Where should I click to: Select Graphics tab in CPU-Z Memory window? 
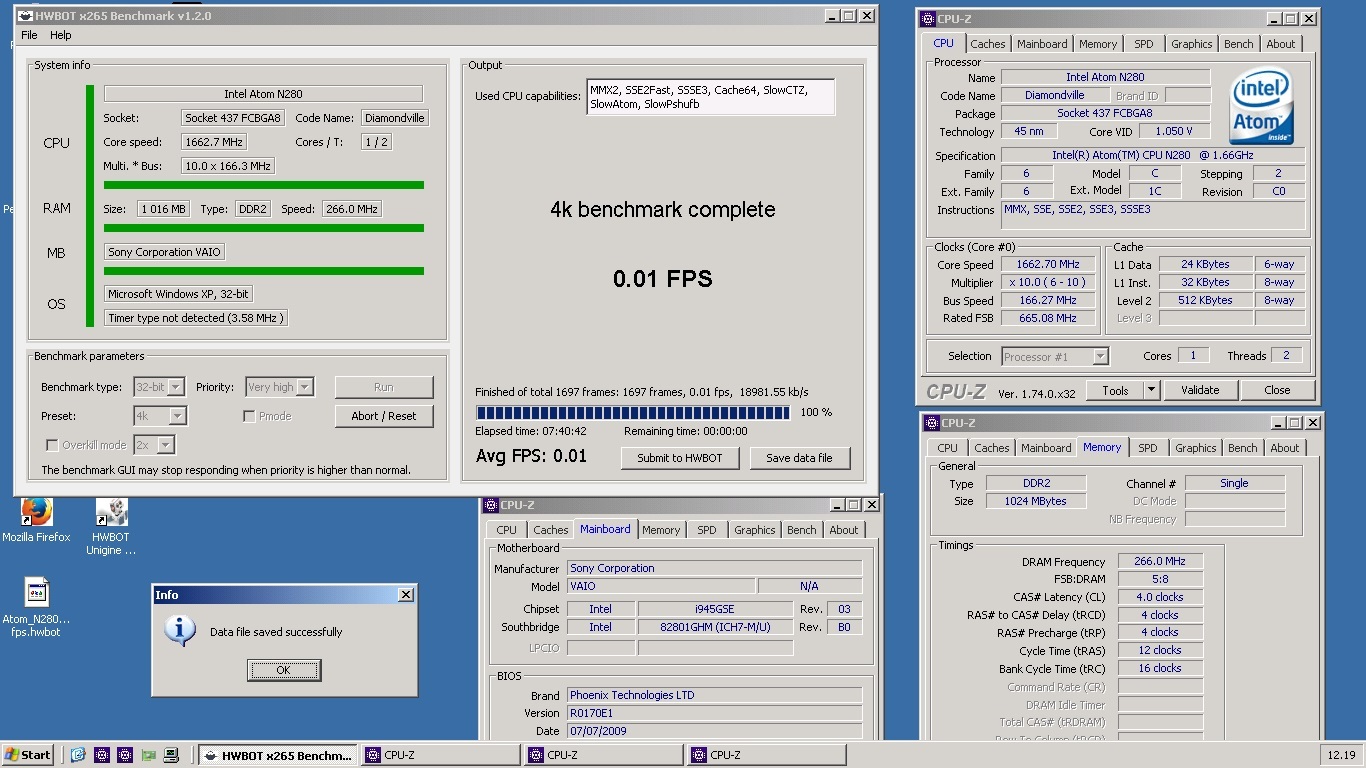1196,448
